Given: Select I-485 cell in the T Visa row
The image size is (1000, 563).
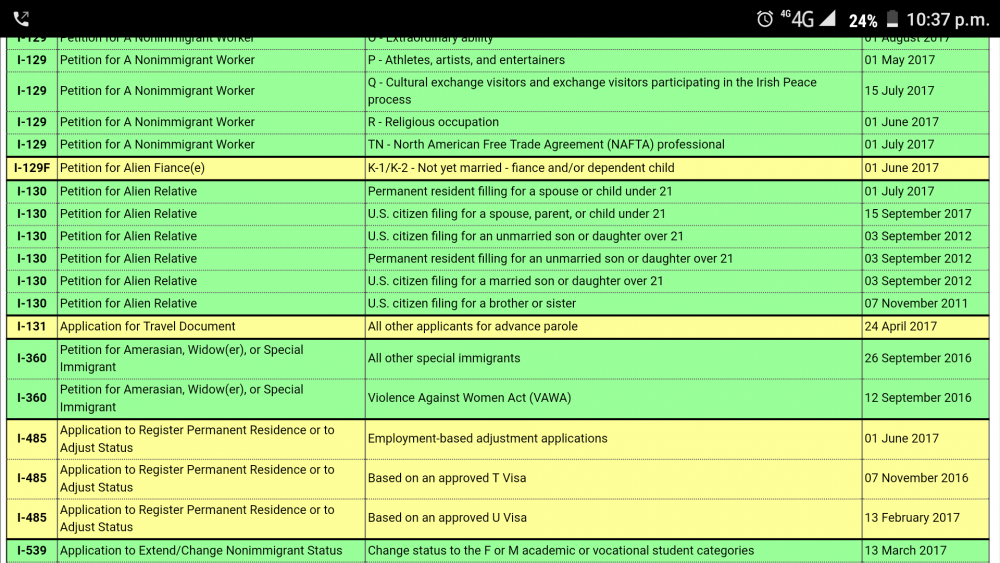Looking at the screenshot, I should tap(32, 478).
